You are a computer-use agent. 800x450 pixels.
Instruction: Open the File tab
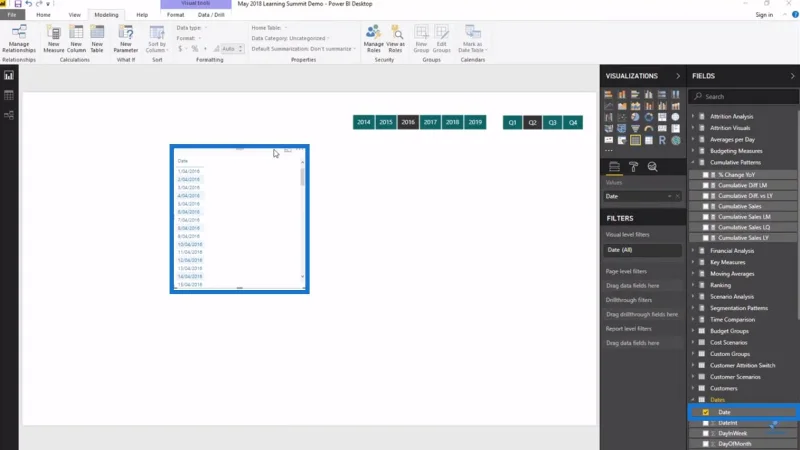tap(12, 15)
